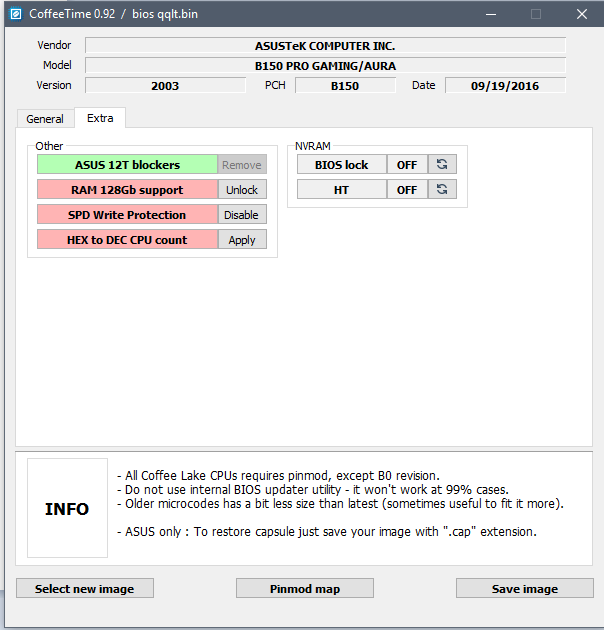This screenshot has width=604, height=630.
Task: Save the modified BIOS image
Action: coord(524,589)
